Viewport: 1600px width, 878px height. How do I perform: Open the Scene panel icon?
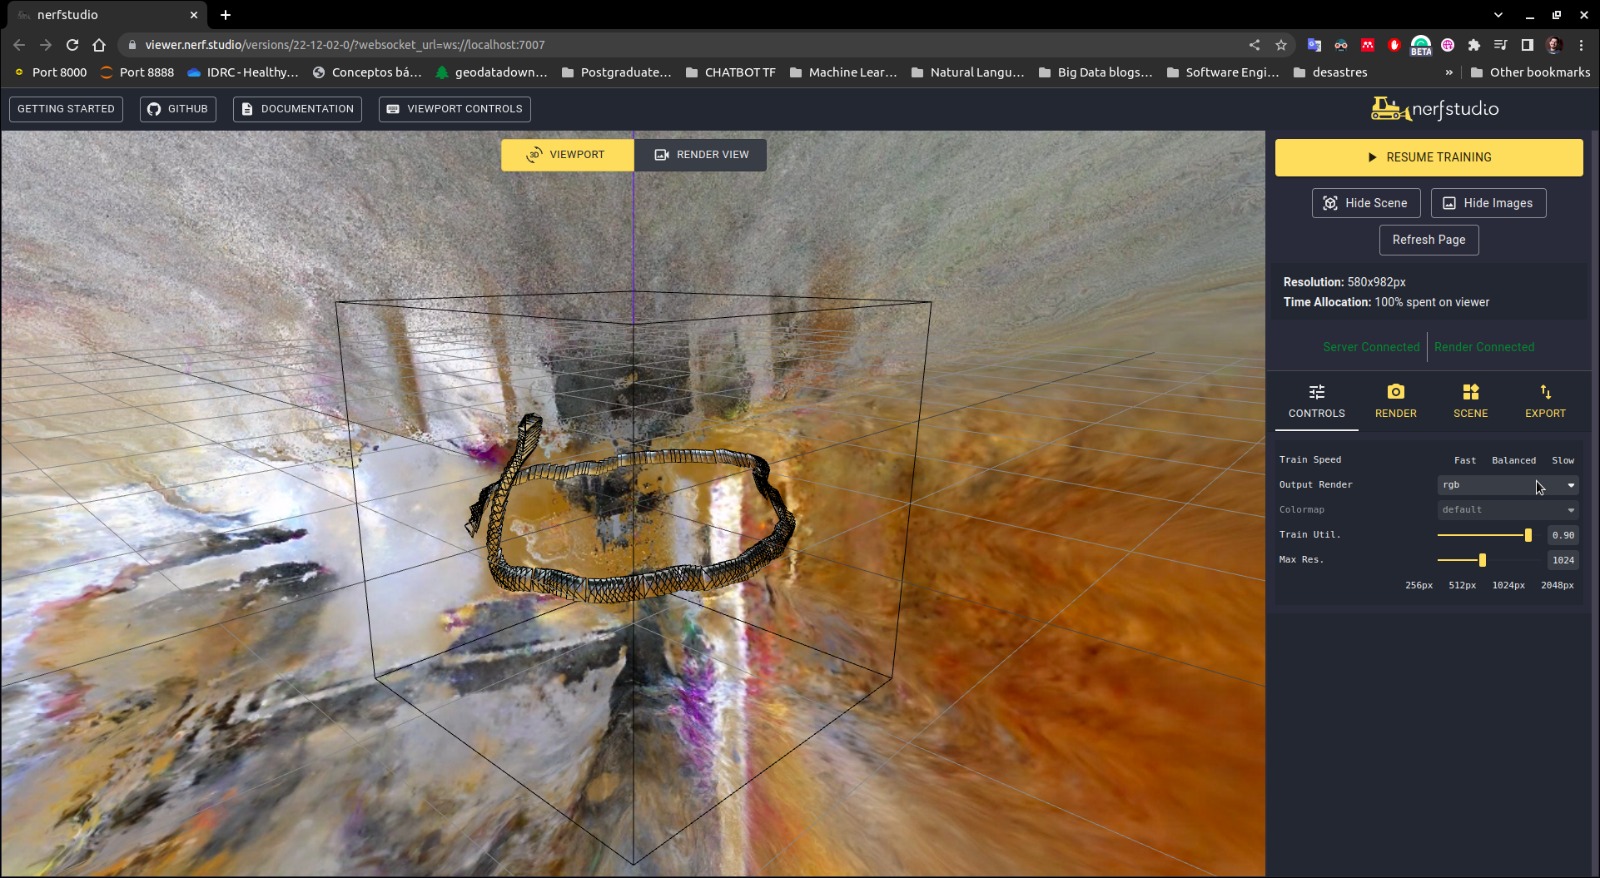(1470, 392)
